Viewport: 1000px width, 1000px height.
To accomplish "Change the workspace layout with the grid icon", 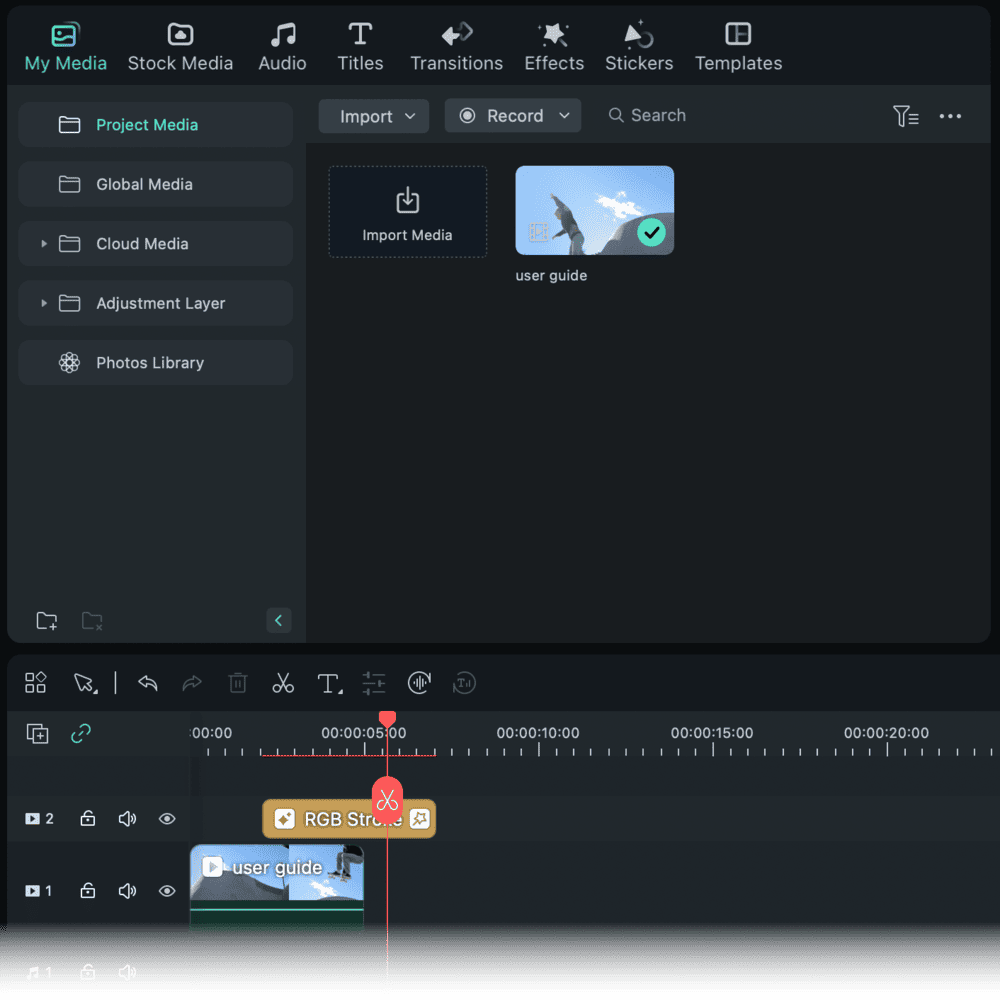I will (x=35, y=683).
